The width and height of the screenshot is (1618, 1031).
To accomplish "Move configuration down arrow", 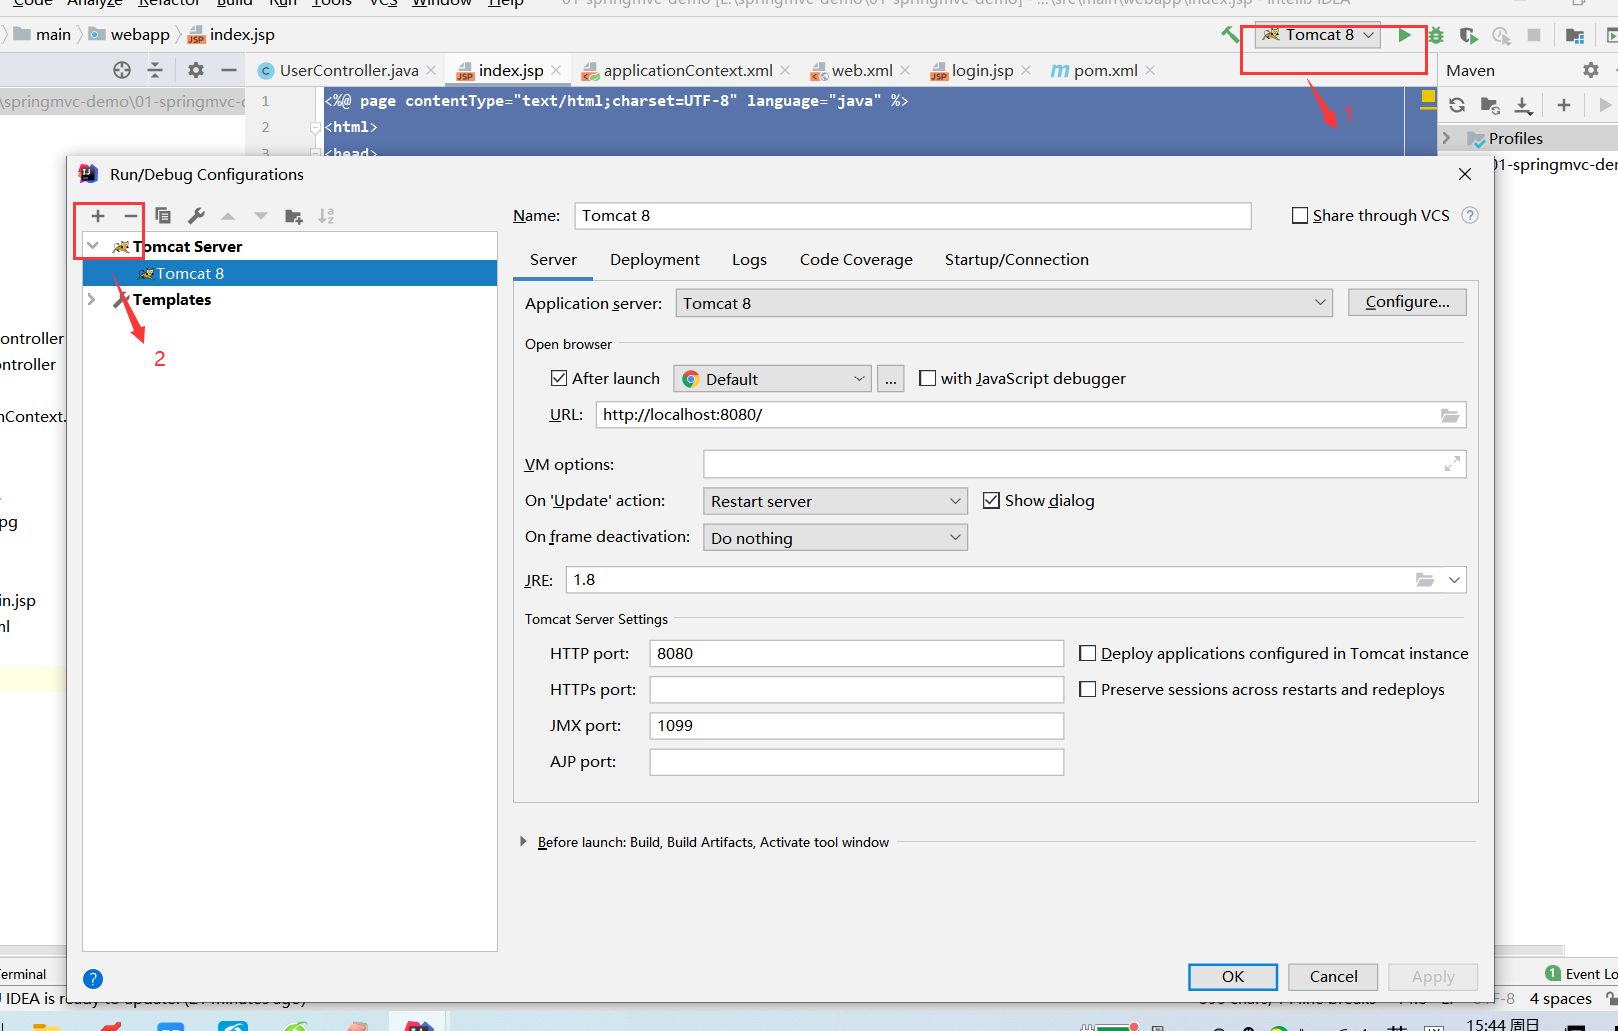I will tap(261, 216).
